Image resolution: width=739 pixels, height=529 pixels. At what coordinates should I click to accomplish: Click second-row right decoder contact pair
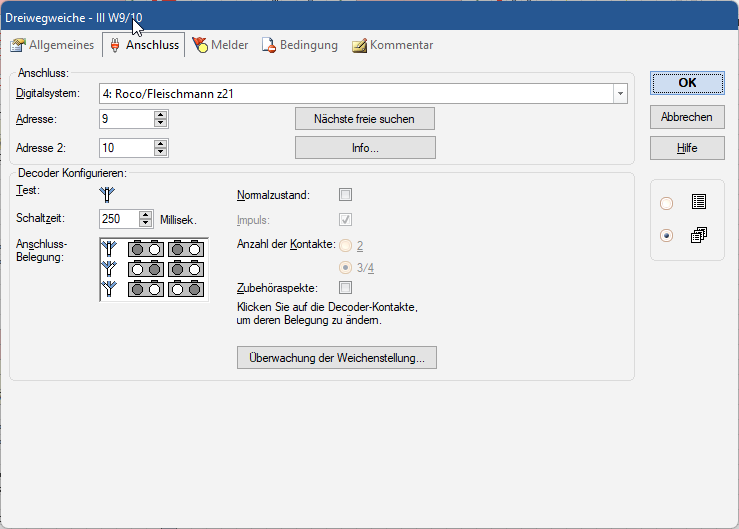186,269
